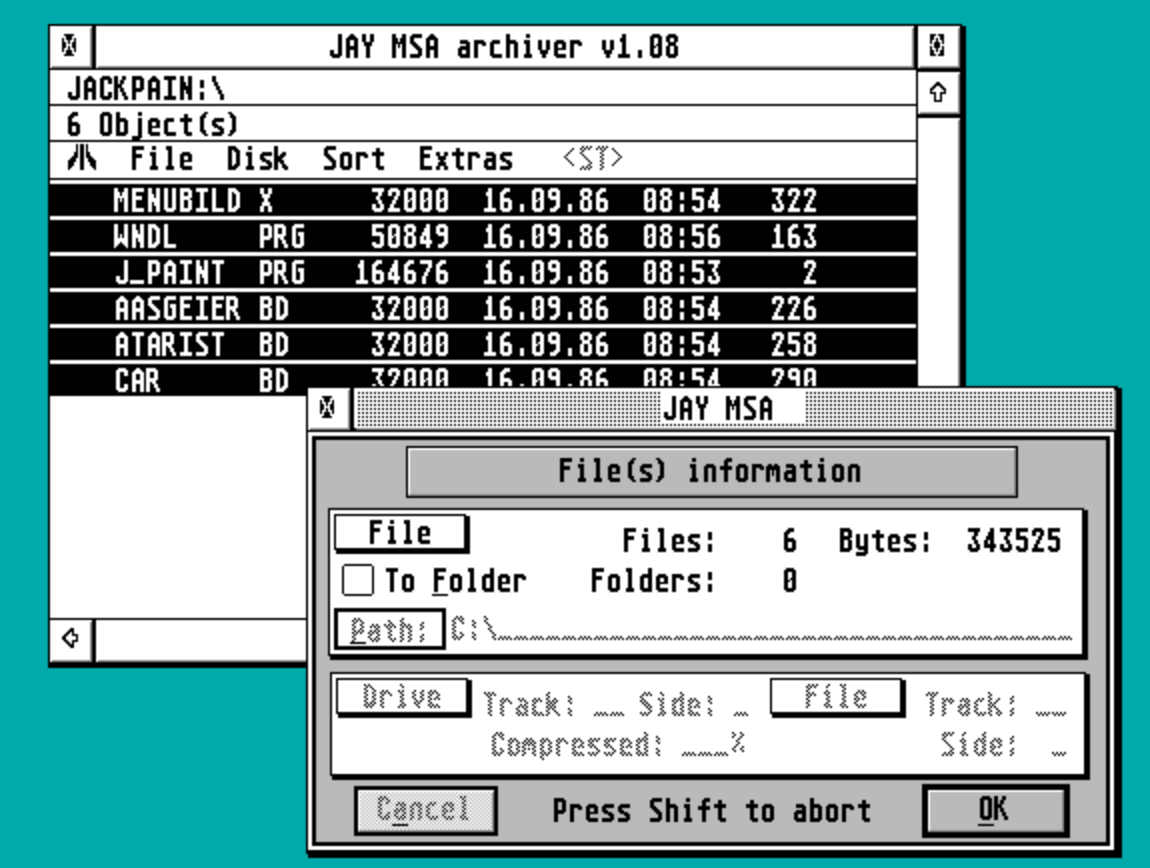Select the MENUBILD X file row

tap(483, 200)
